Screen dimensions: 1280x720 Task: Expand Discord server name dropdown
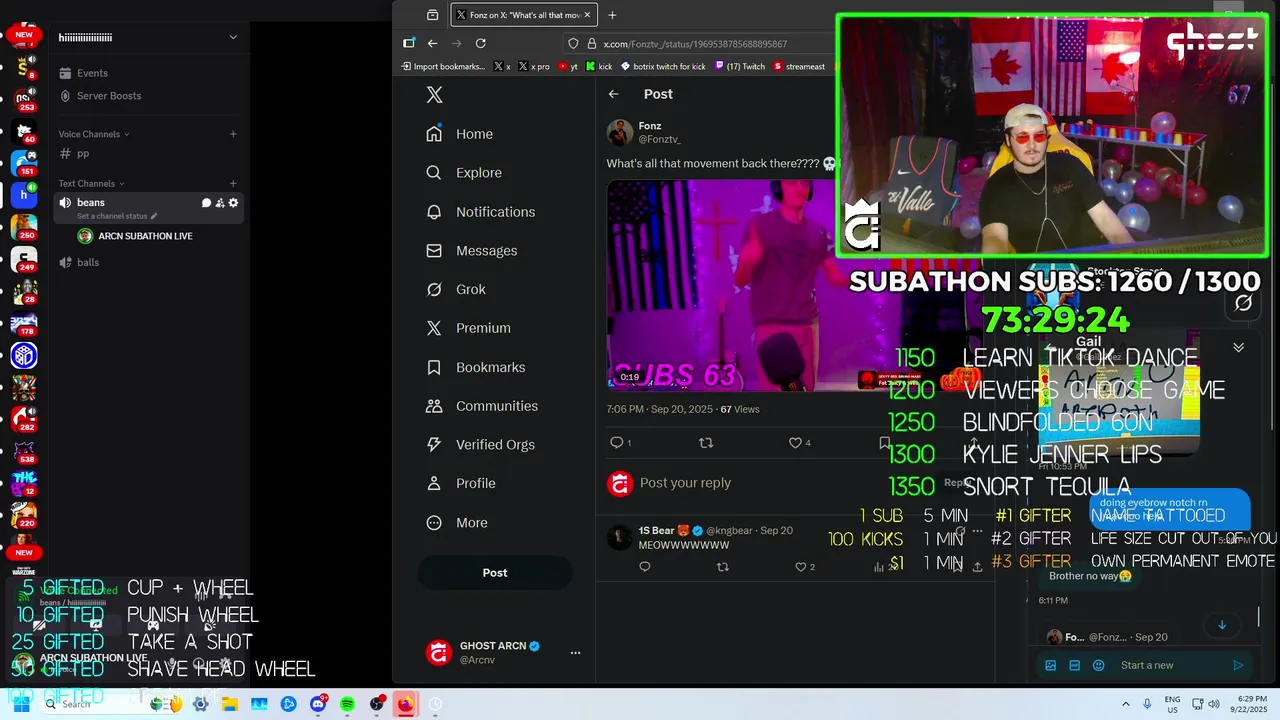pos(233,37)
